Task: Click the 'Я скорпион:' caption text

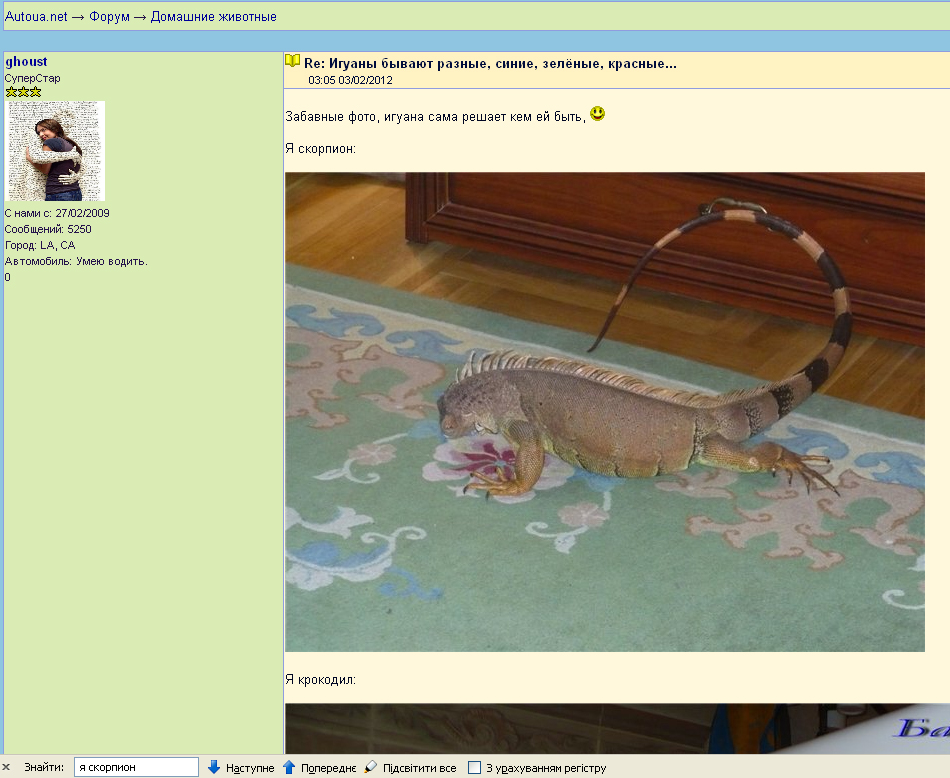Action: (x=320, y=148)
